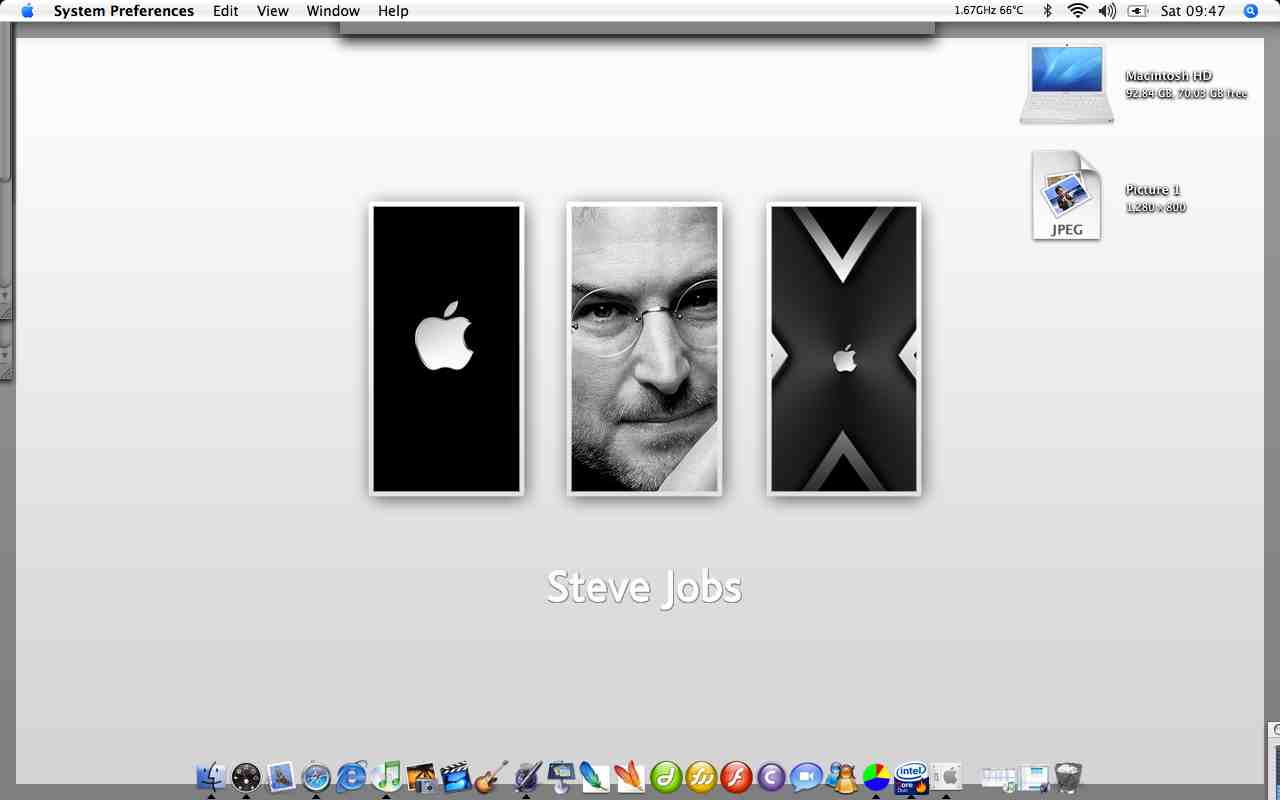The height and width of the screenshot is (800, 1280).
Task: Launch Illustrator flower icon in Dock
Action: pyautogui.click(x=630, y=776)
